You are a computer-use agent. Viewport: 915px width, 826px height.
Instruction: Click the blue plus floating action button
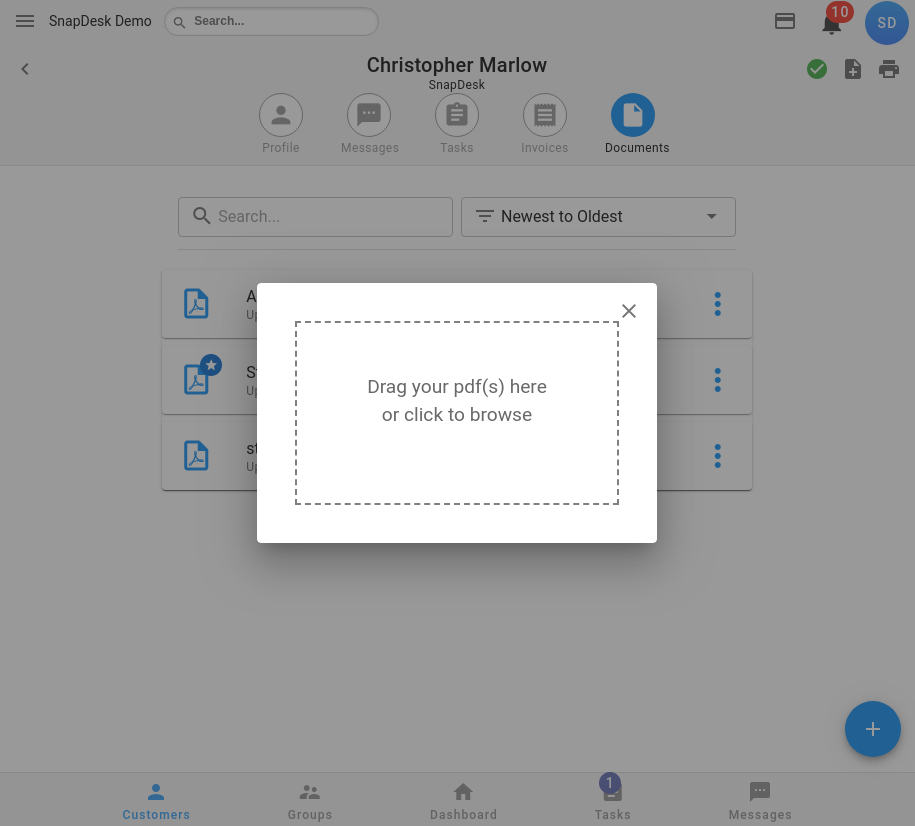point(872,729)
